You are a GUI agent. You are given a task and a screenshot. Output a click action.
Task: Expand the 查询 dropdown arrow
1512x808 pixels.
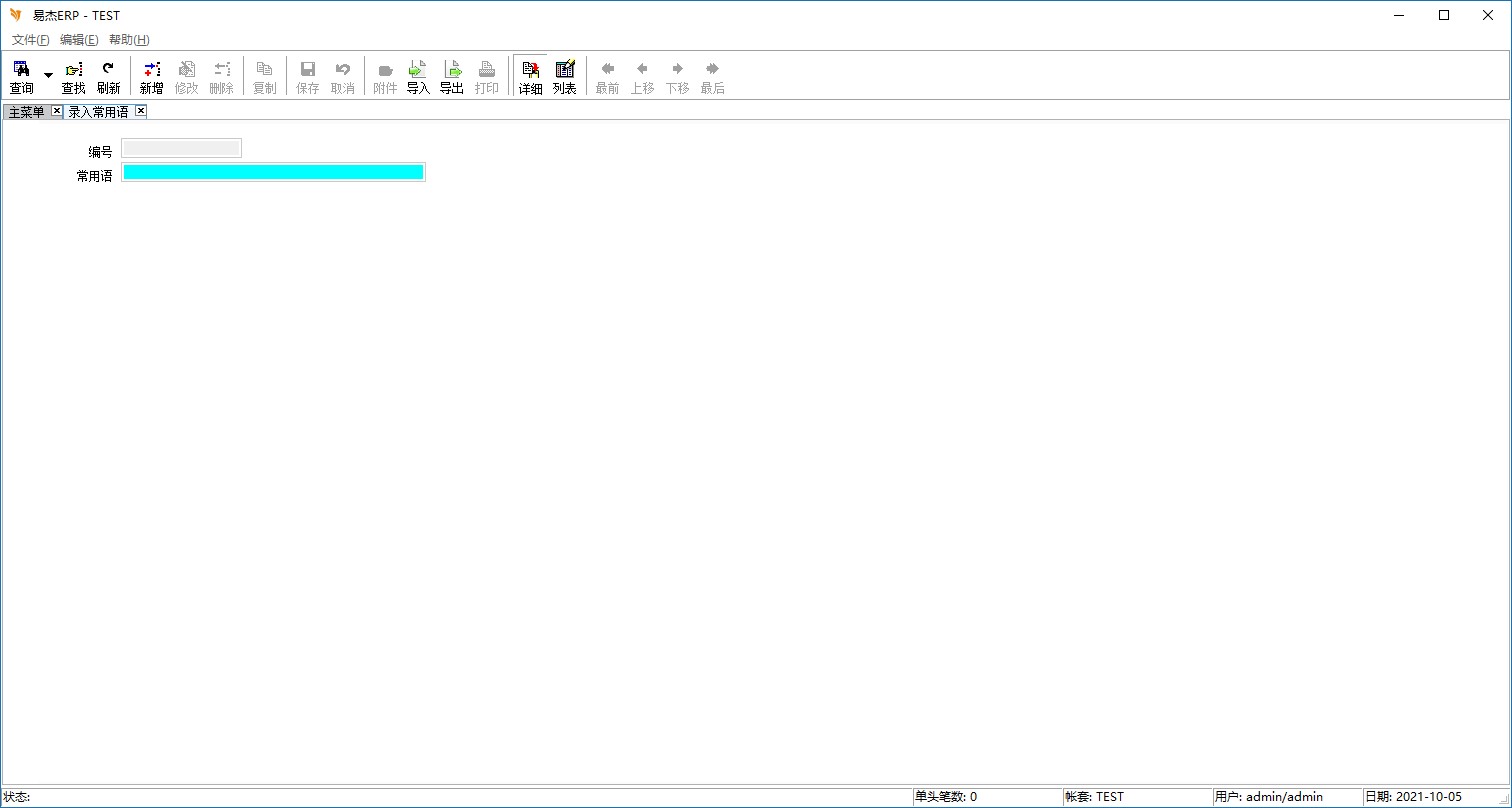point(48,76)
